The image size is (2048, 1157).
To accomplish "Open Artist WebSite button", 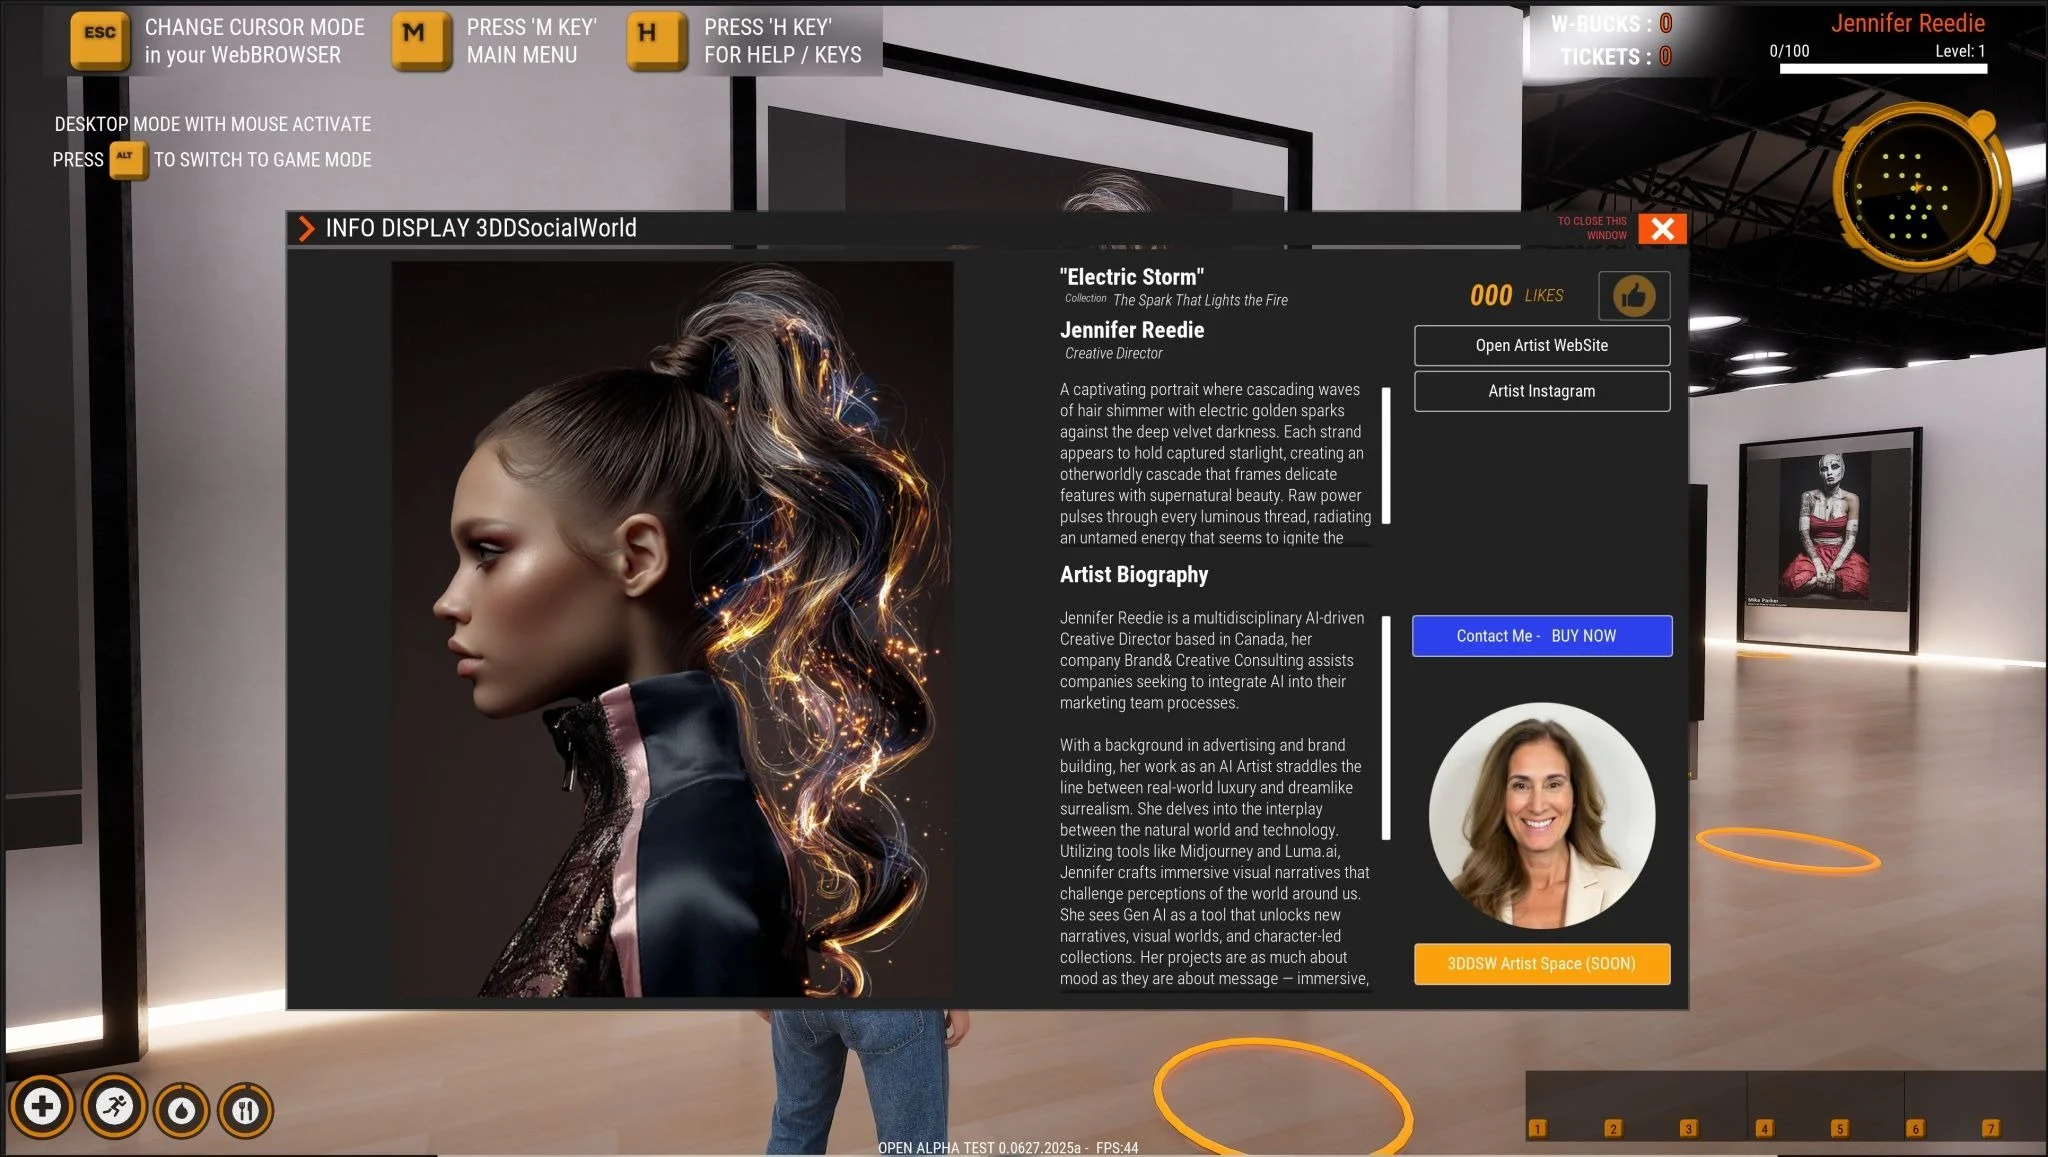I will pos(1542,346).
